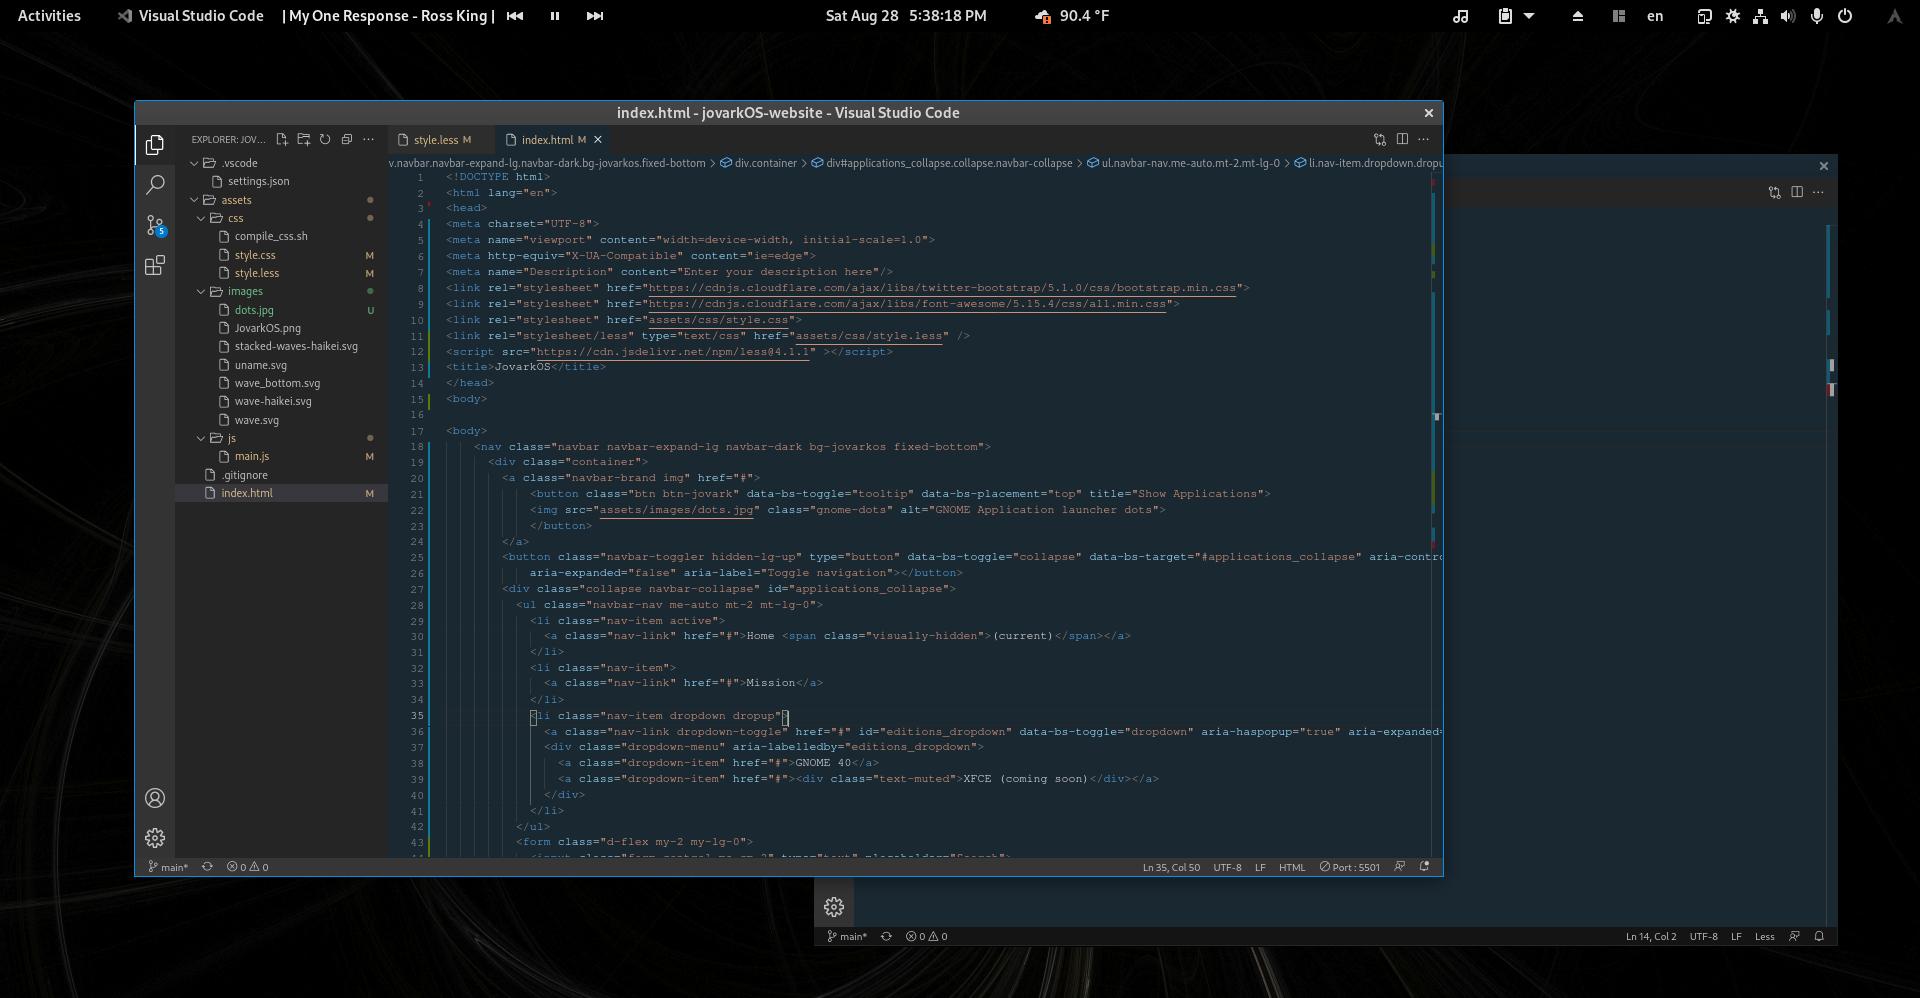This screenshot has width=1920, height=998.
Task: Open notifications bell in front window status bar
Action: coord(1425,867)
